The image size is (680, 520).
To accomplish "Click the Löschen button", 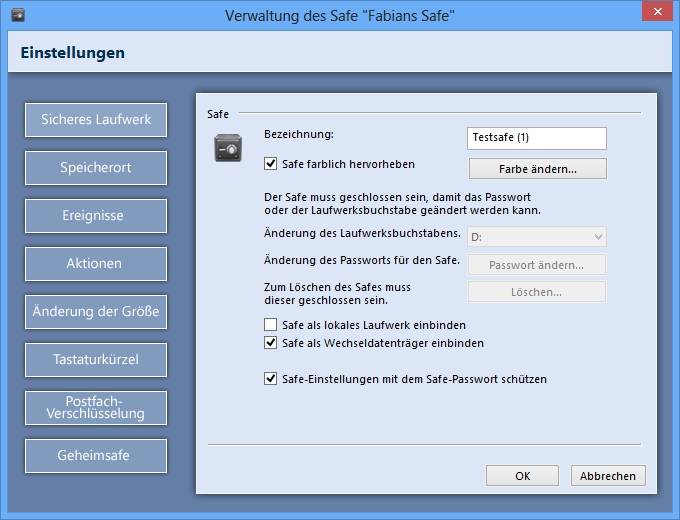I will tap(537, 292).
